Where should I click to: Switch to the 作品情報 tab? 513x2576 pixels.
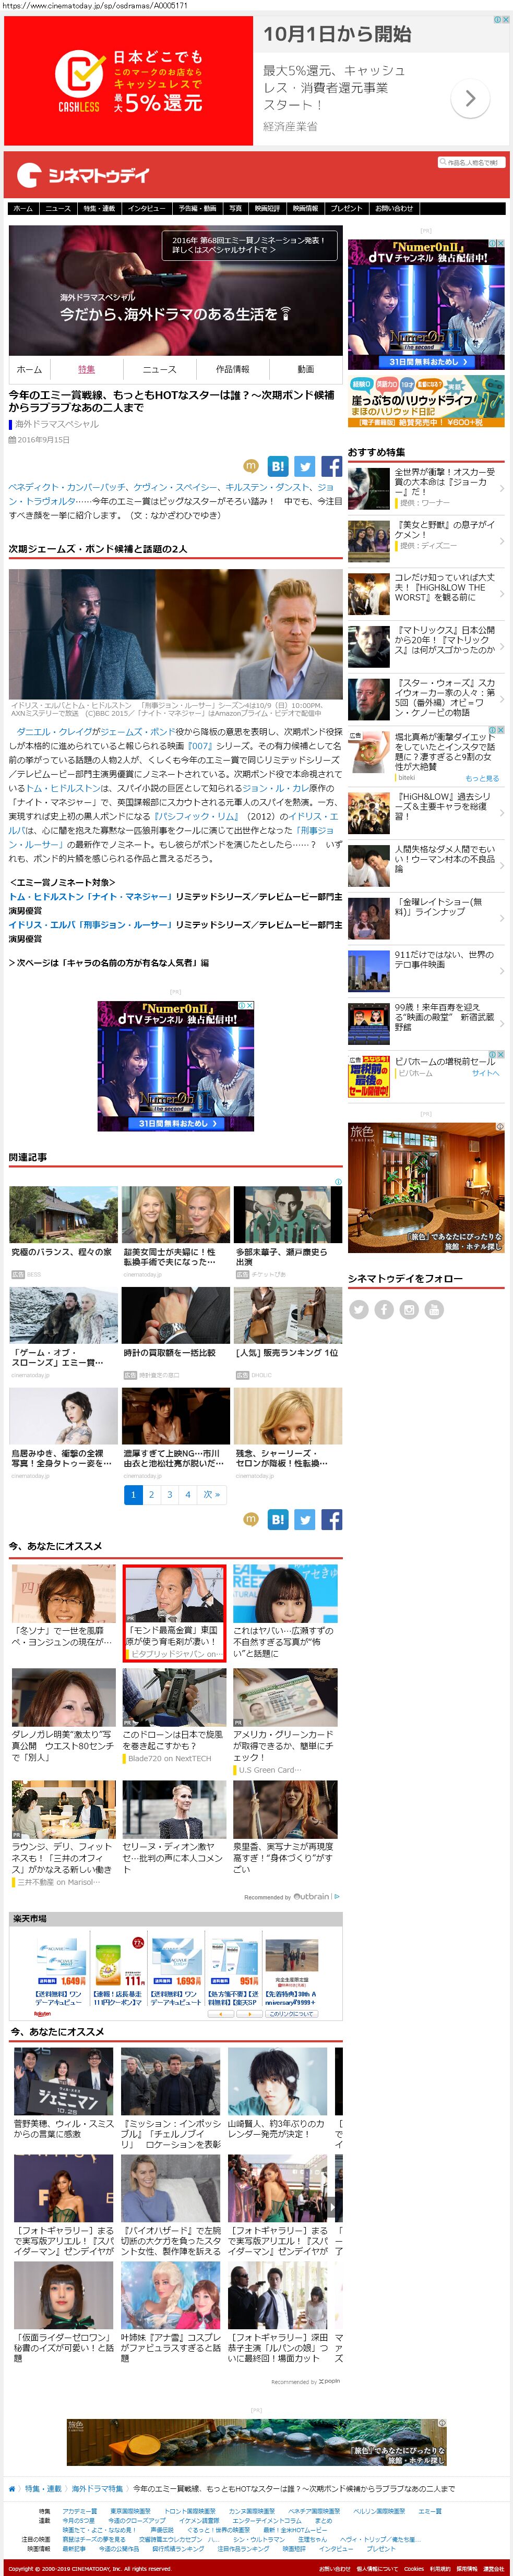click(232, 369)
